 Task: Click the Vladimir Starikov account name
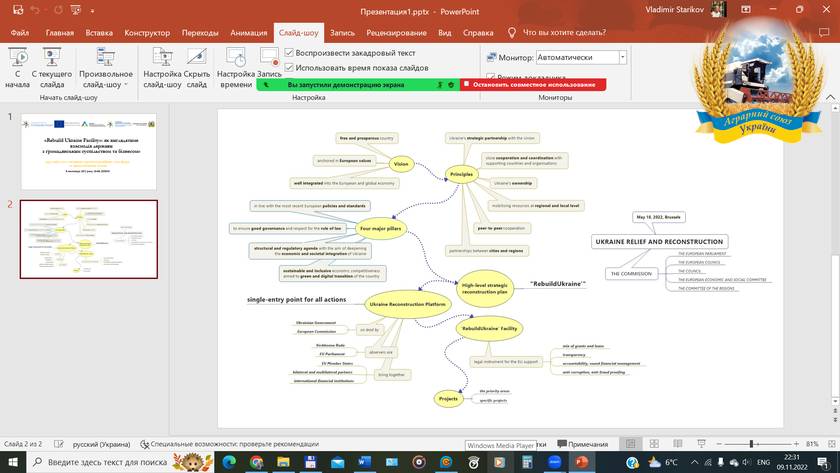pos(674,10)
